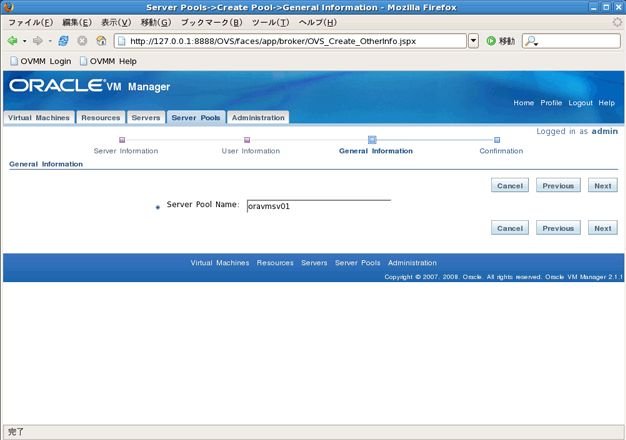Click the lower Cancel button
The image size is (626, 440).
510,228
